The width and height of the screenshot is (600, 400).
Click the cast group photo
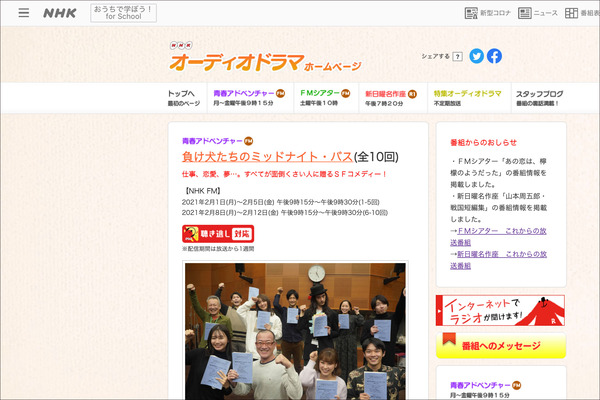[x=295, y=330]
